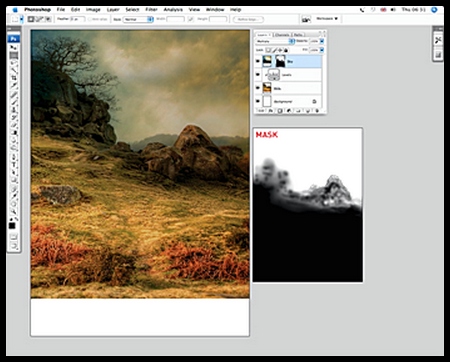Open the Opacity slider arrow
450x362 pixels.
(322, 41)
